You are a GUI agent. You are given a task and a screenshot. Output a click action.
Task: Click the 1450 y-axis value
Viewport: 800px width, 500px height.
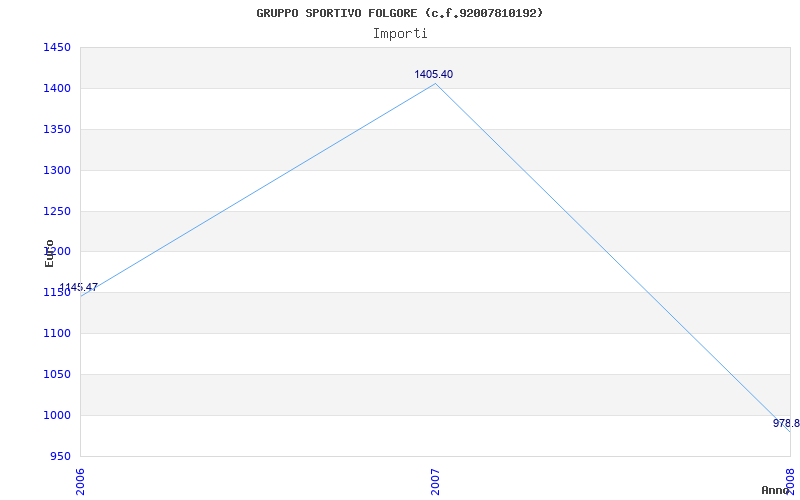(56, 48)
